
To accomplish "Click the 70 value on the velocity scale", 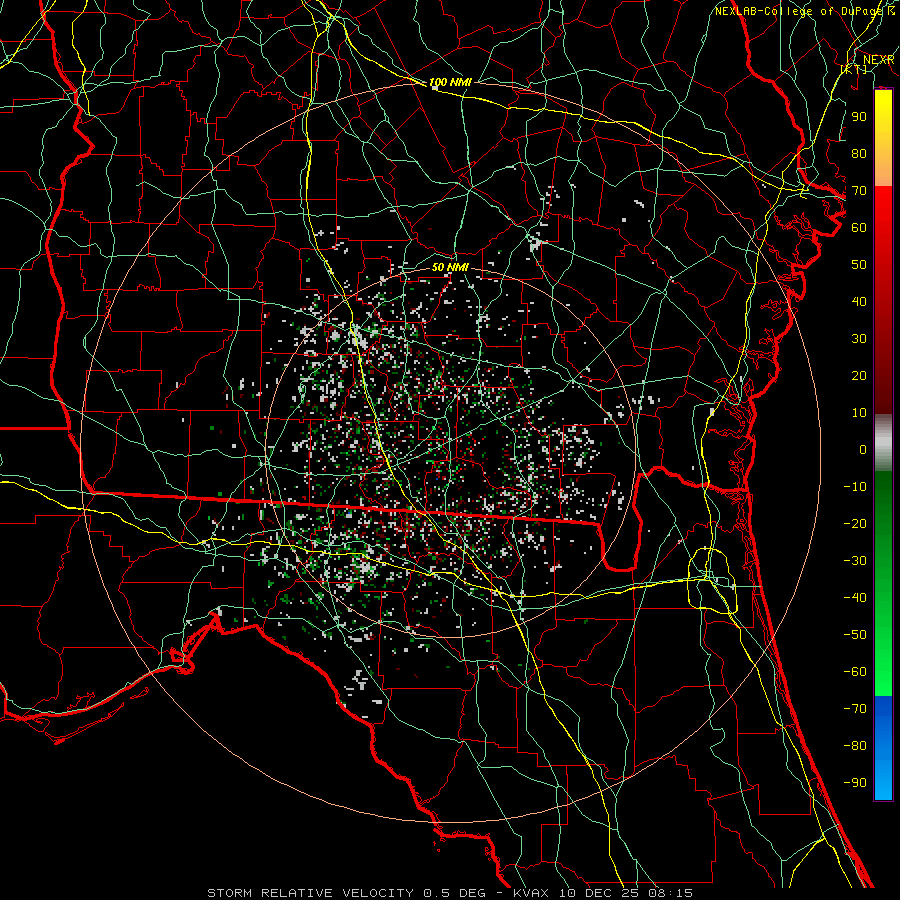I will pos(859,191).
